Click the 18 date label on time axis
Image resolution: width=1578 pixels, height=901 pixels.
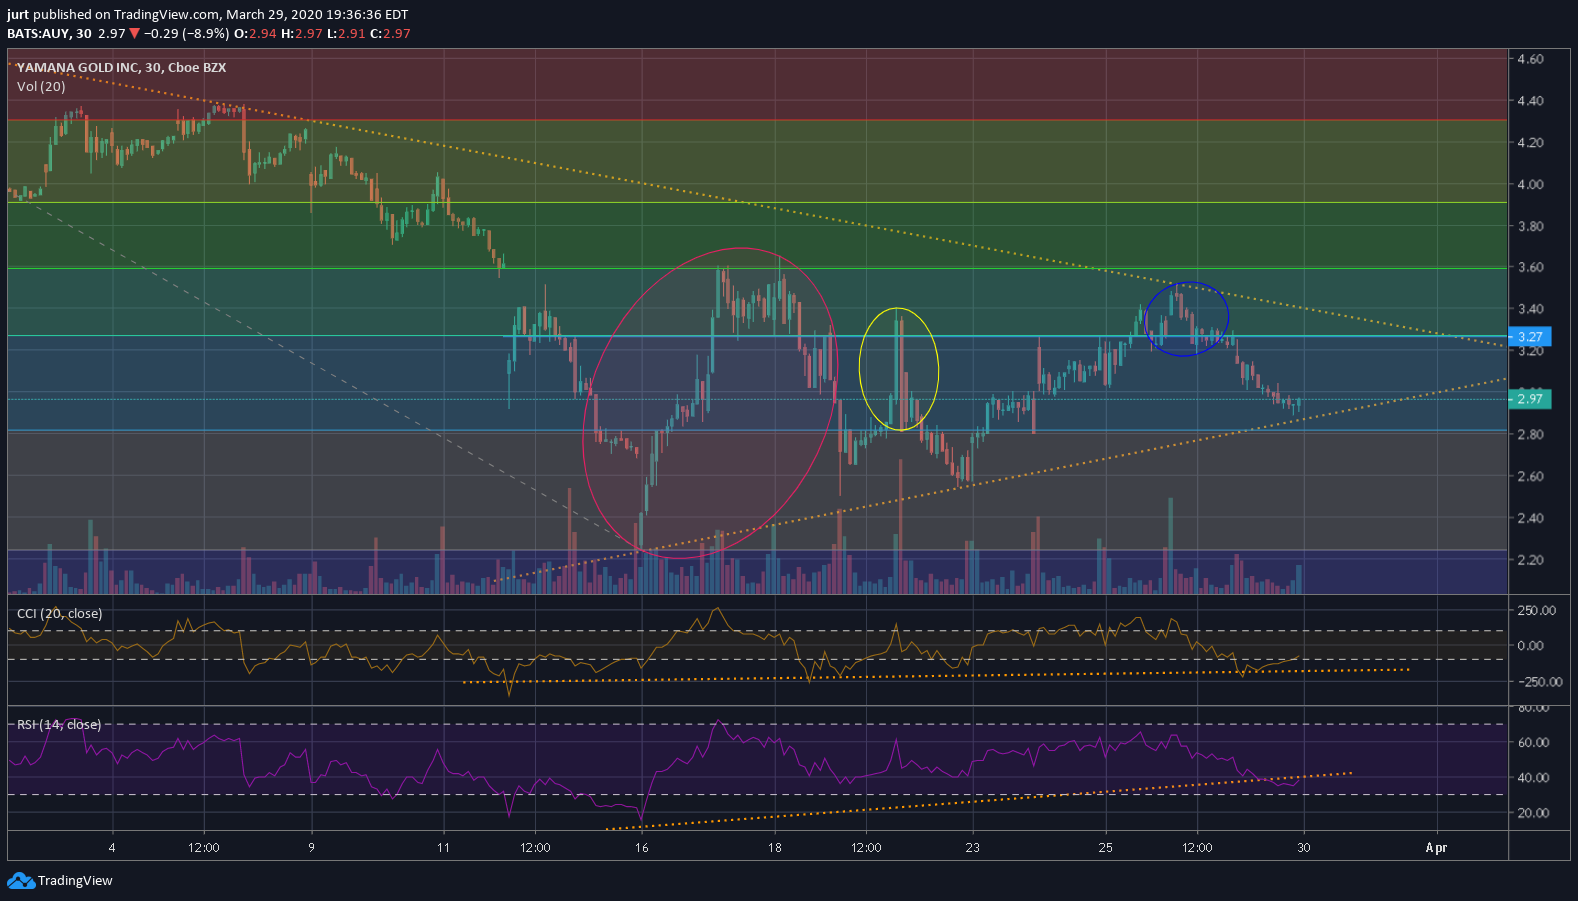pos(774,848)
